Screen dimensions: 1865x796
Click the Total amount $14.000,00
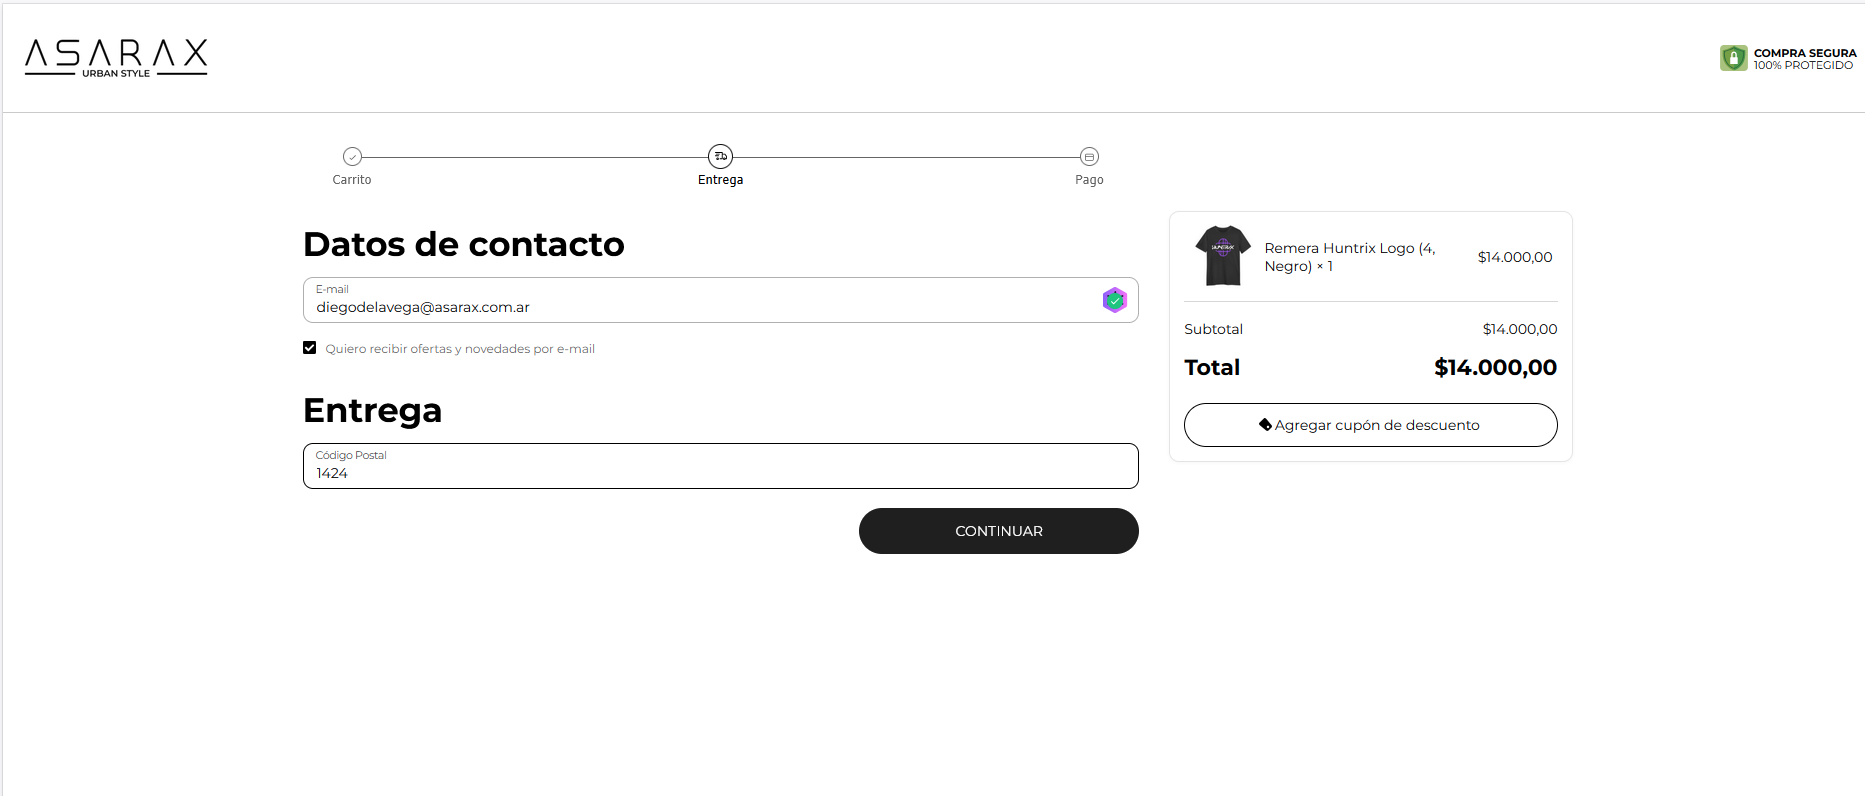pyautogui.click(x=1495, y=368)
